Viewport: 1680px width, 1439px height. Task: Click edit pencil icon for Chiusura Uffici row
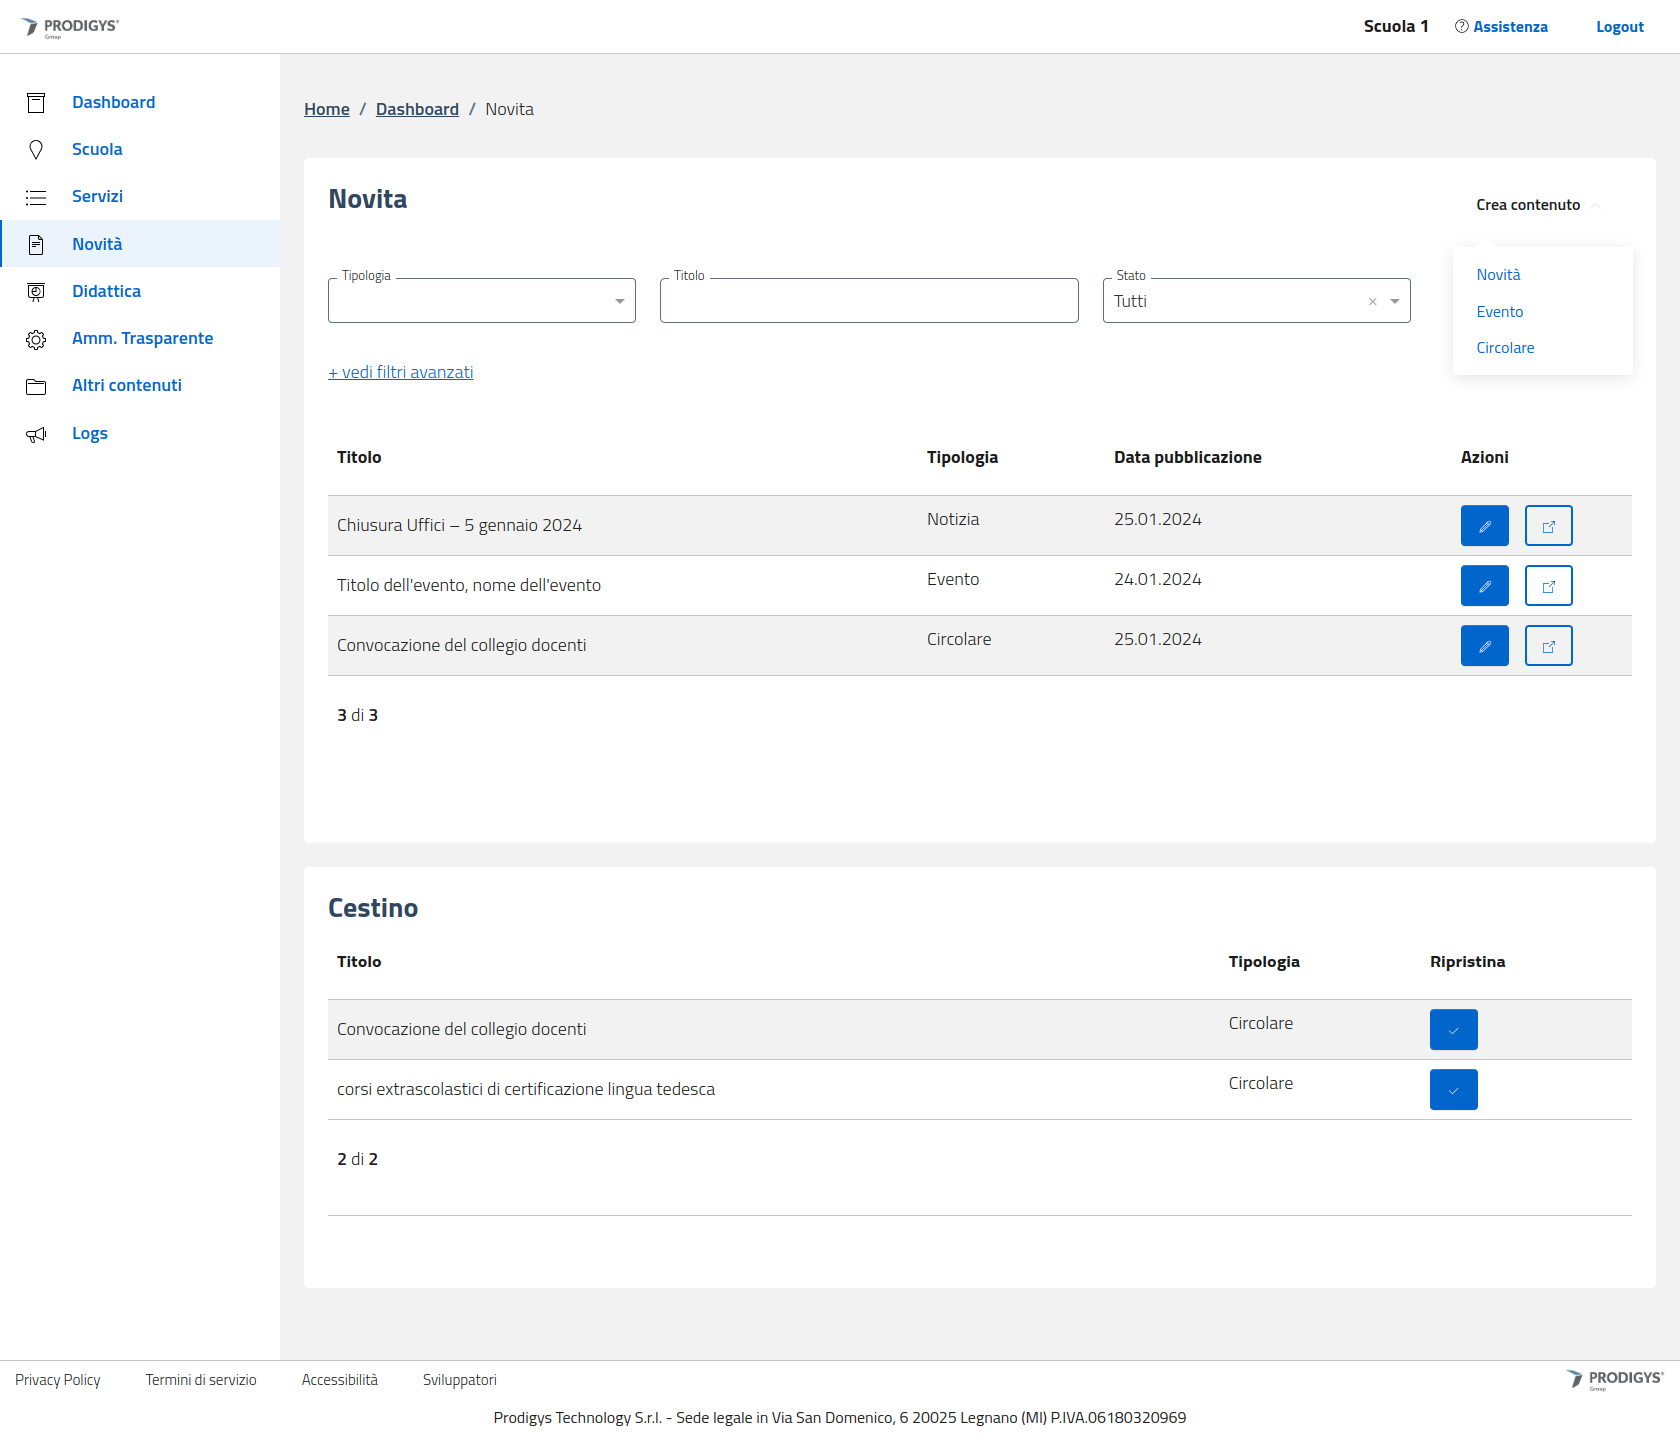click(x=1484, y=526)
